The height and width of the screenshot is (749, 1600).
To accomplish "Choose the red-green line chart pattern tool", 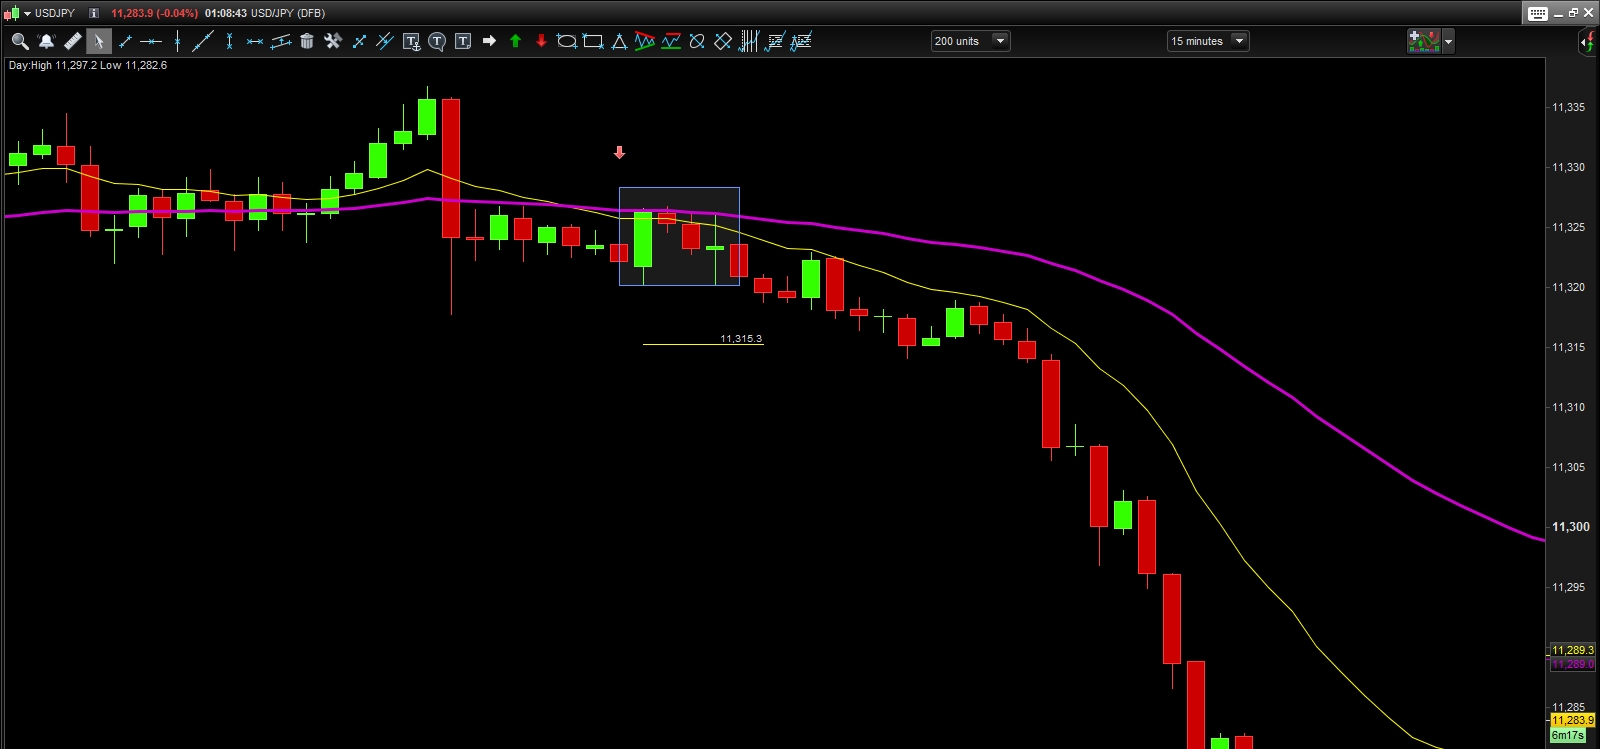I will pyautogui.click(x=671, y=41).
